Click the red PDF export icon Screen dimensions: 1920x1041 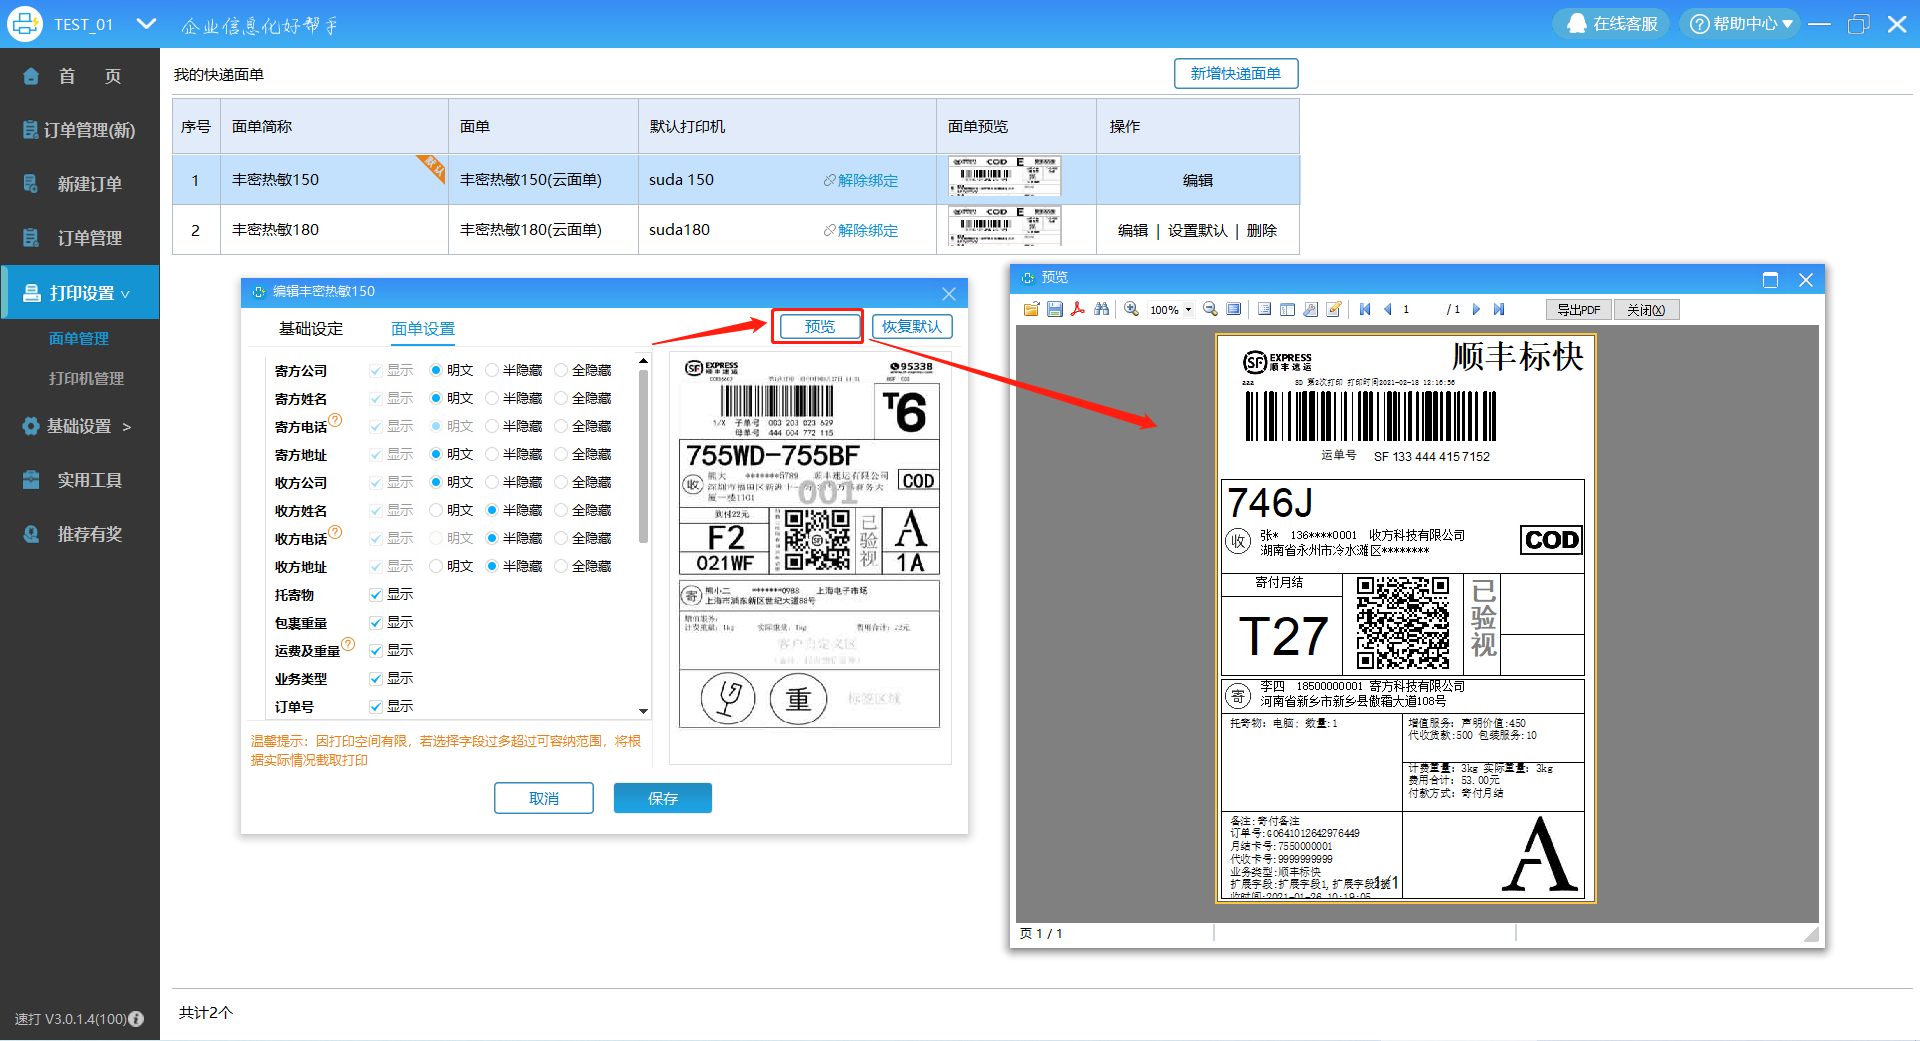pyautogui.click(x=1077, y=309)
